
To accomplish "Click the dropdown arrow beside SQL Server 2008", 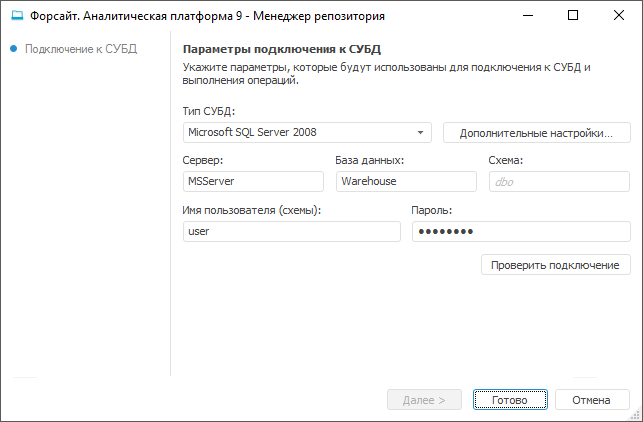I will (x=421, y=132).
